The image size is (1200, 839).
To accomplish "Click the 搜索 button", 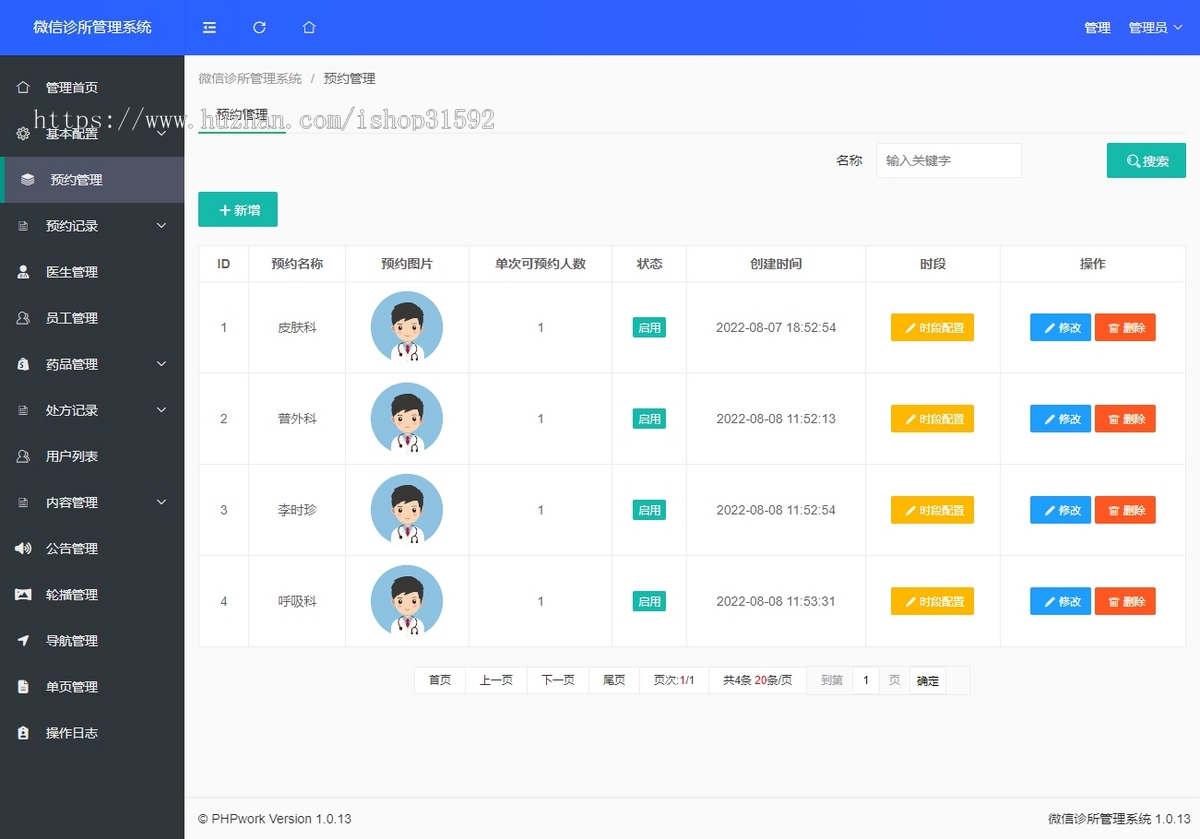I will [x=1146, y=161].
